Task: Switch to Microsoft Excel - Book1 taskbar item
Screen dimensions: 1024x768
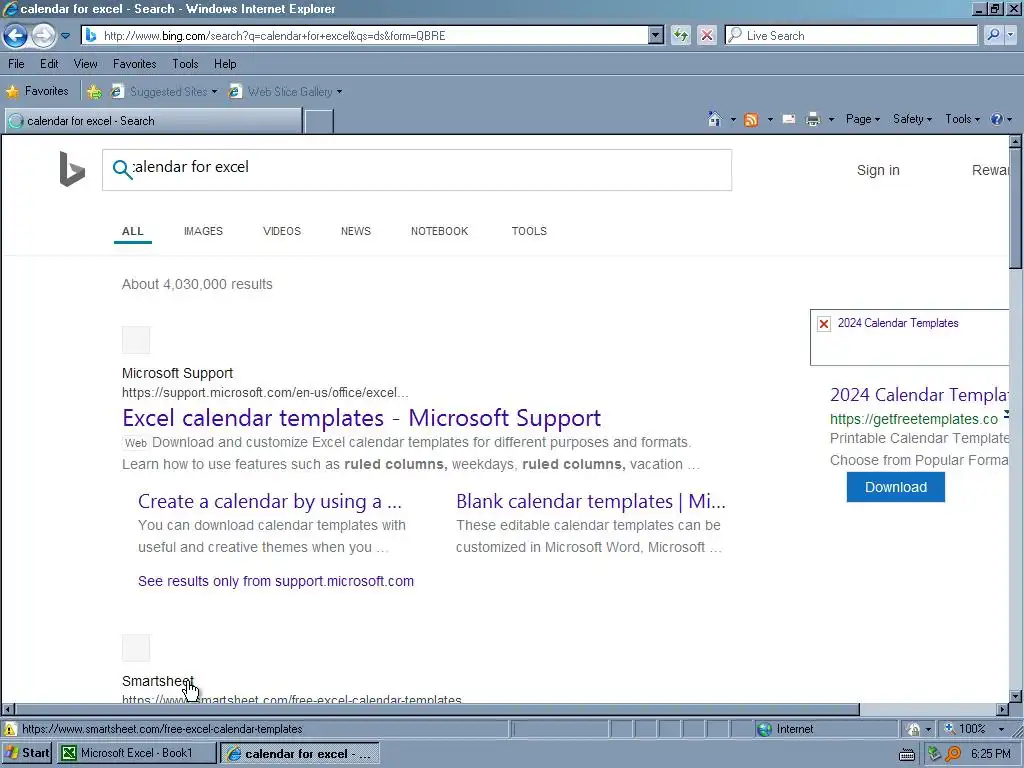Action: click(x=136, y=753)
